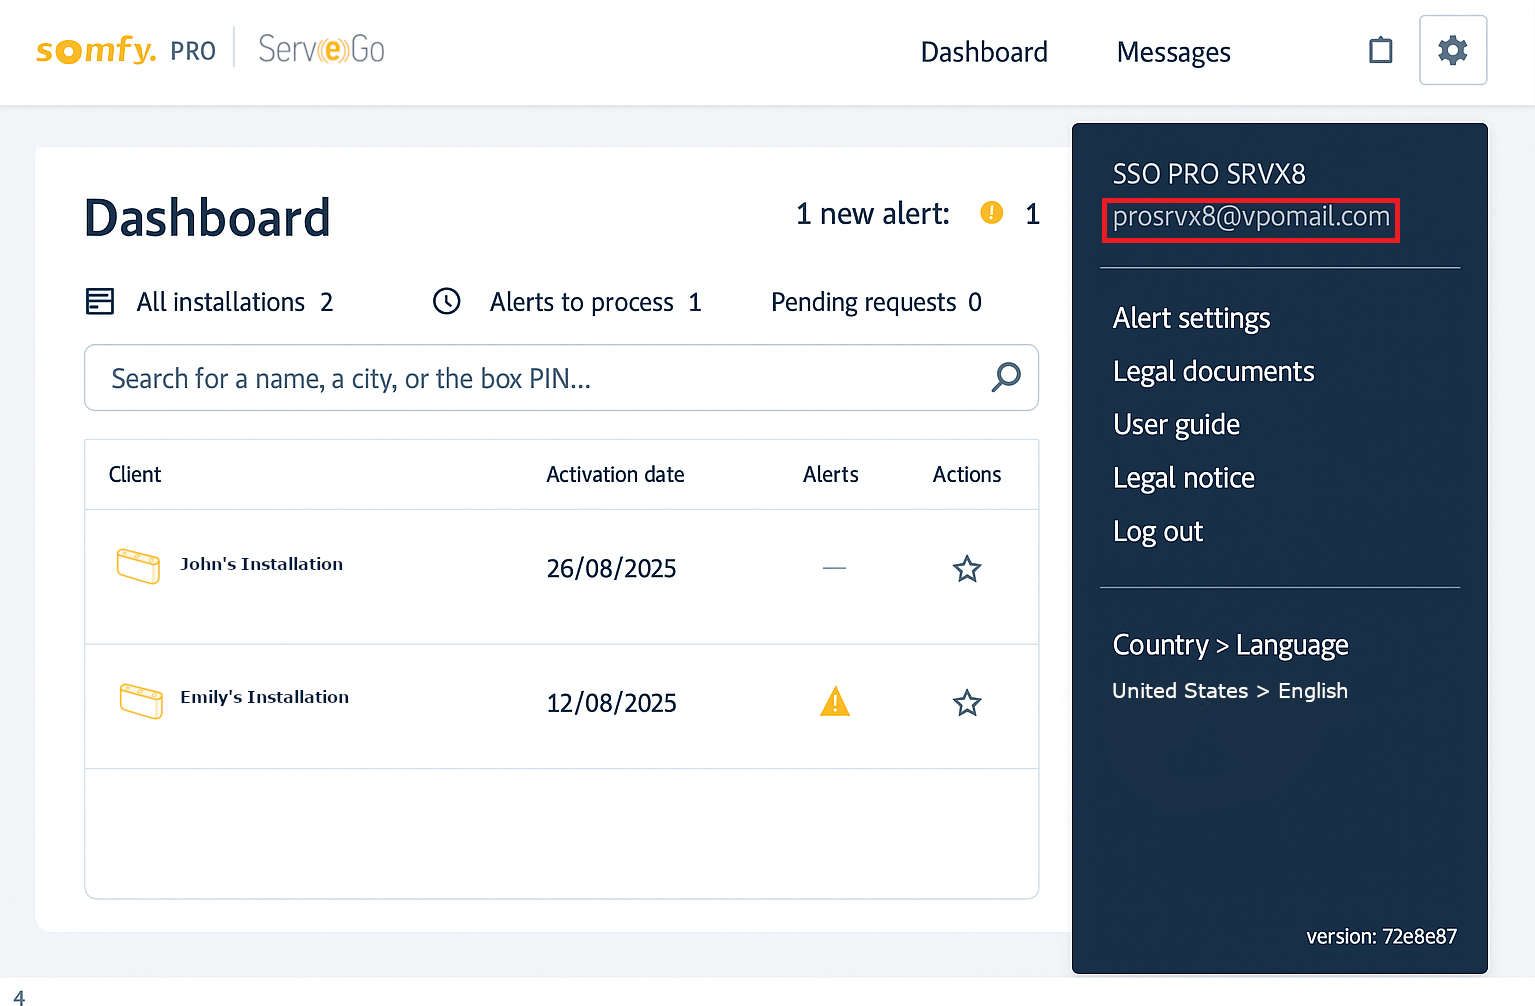The height and width of the screenshot is (1006, 1535).
Task: Click the clipboard icon in the top bar
Action: pyautogui.click(x=1380, y=50)
